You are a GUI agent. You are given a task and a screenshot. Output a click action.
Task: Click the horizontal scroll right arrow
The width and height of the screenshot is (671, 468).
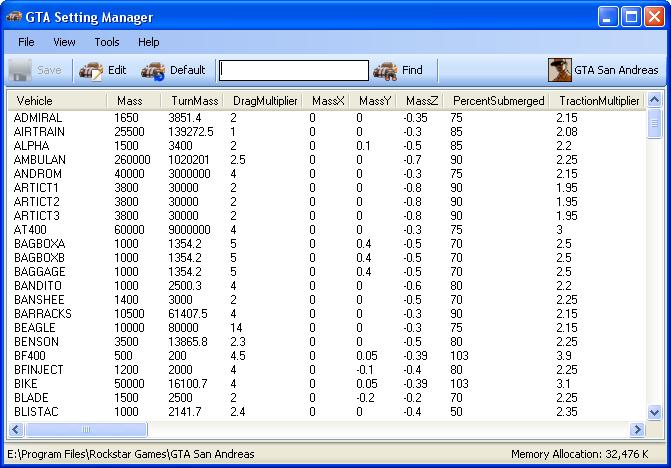(x=637, y=429)
